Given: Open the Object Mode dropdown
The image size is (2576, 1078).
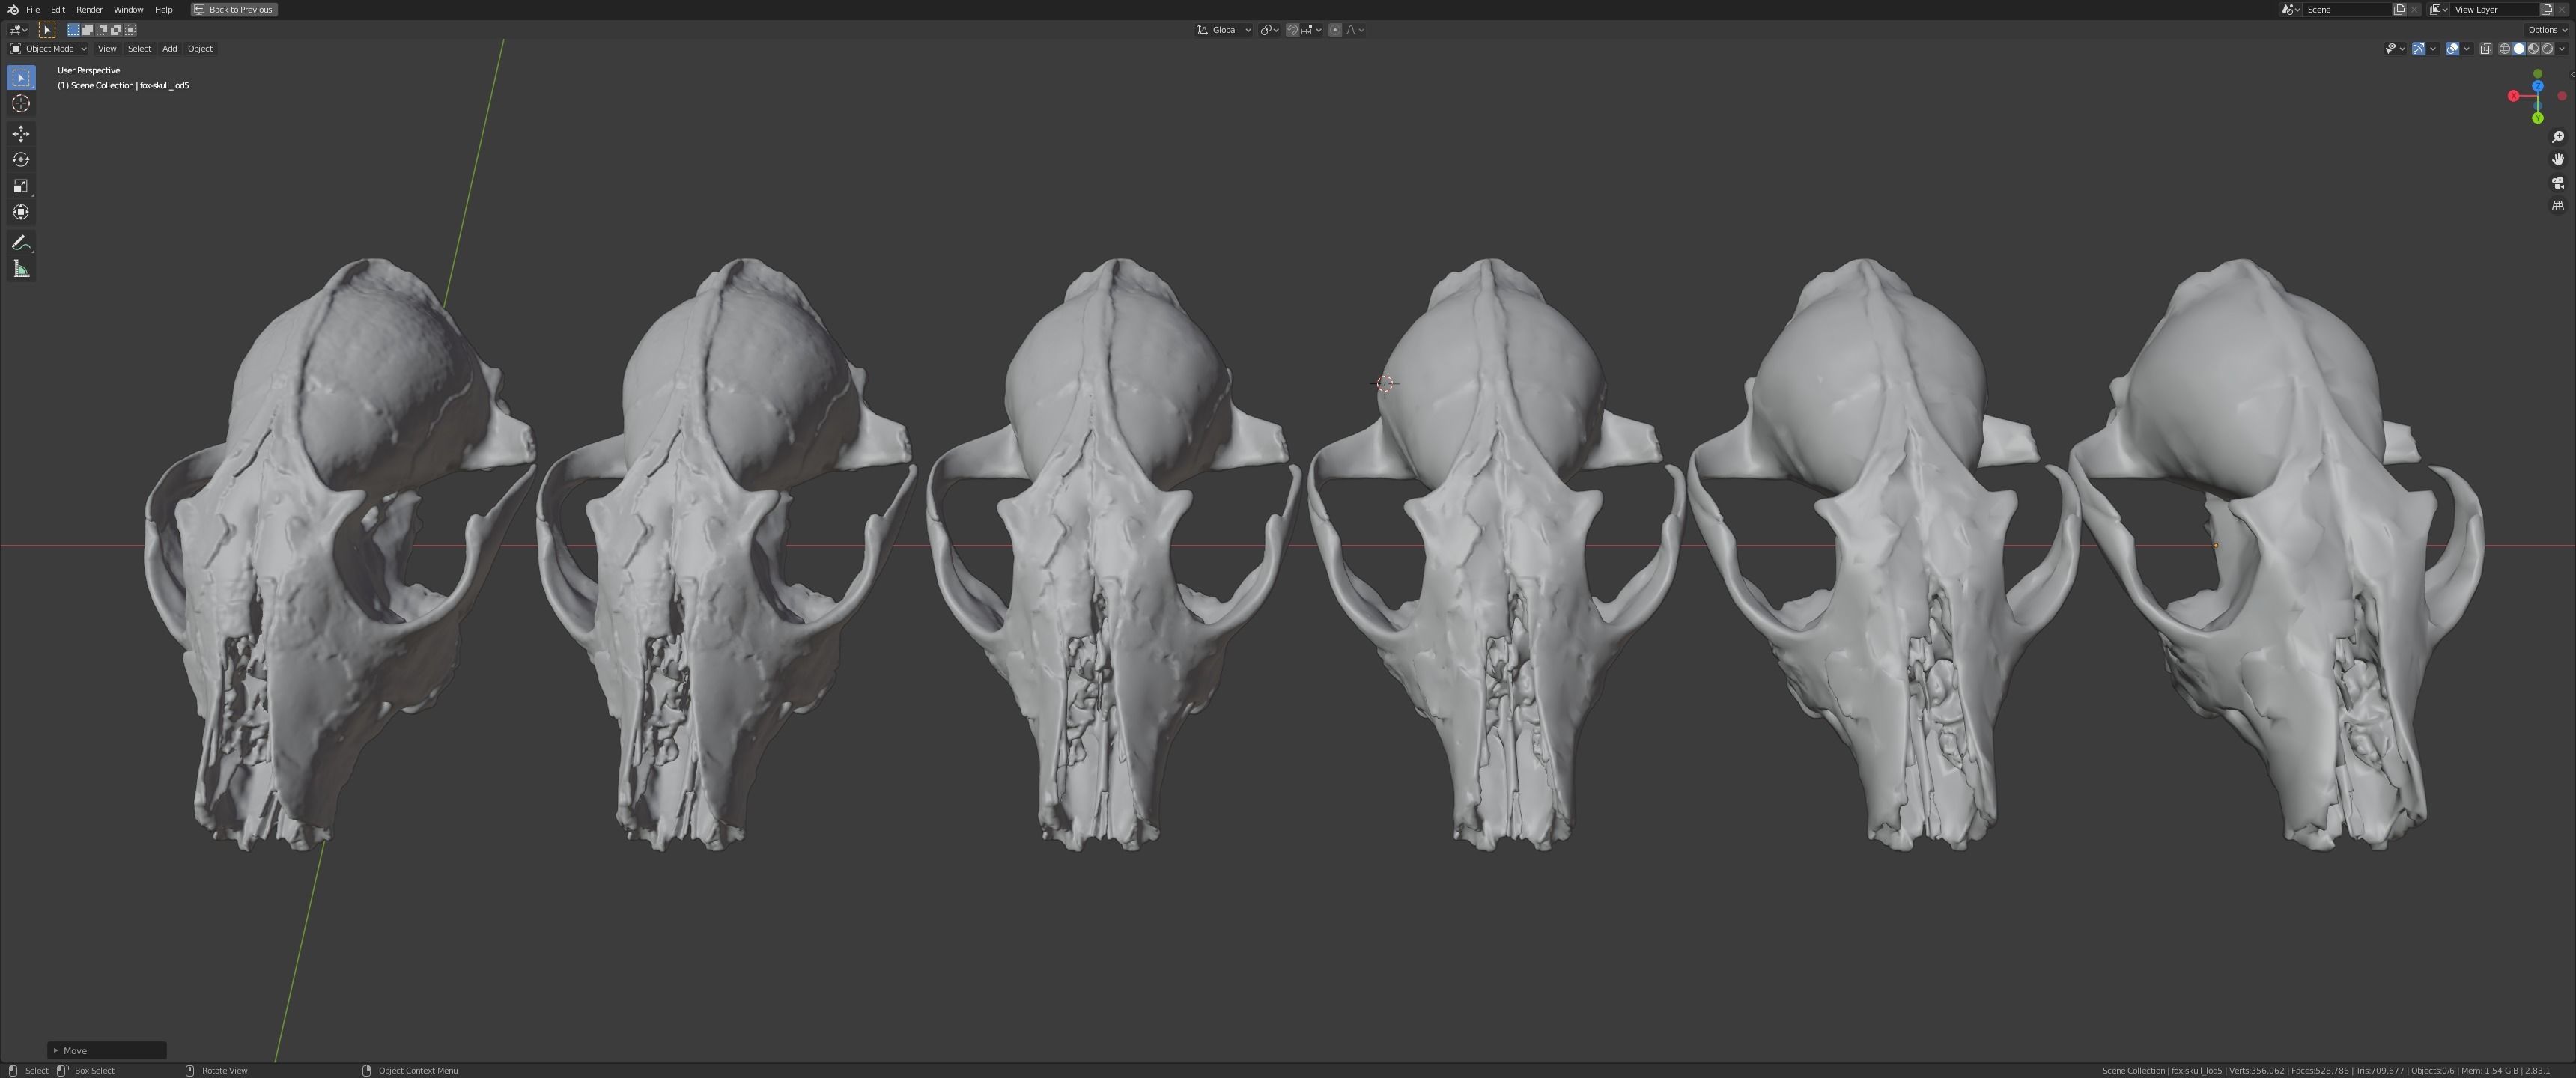Looking at the screenshot, I should point(48,48).
